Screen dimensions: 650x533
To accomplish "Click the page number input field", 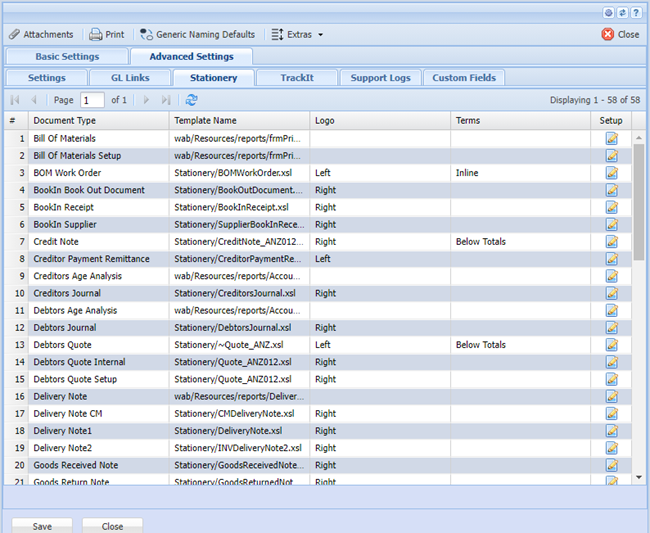I will click(92, 100).
